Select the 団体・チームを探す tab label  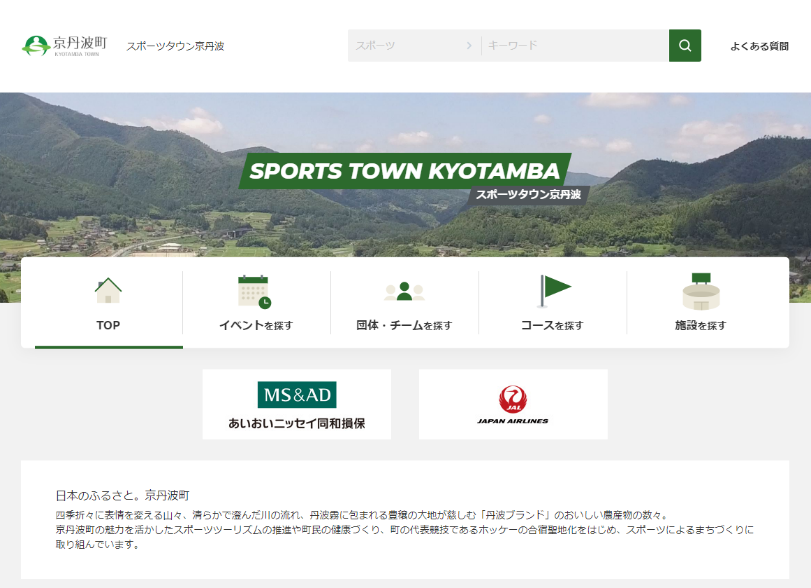(404, 325)
